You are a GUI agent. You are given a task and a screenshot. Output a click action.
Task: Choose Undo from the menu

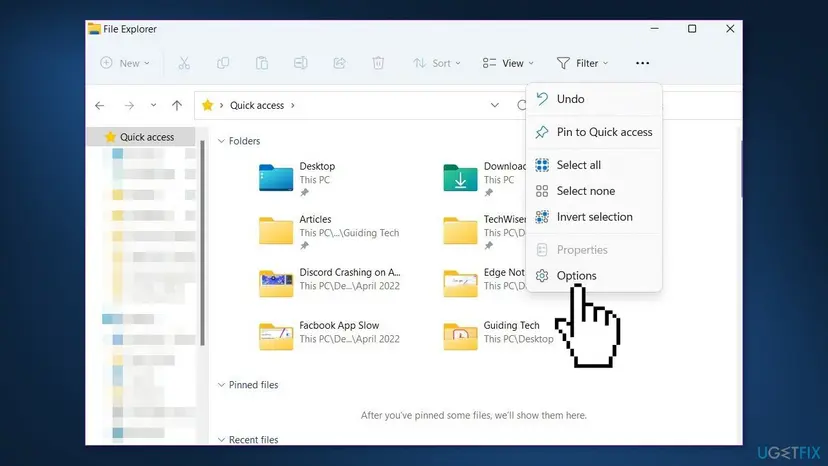point(594,99)
